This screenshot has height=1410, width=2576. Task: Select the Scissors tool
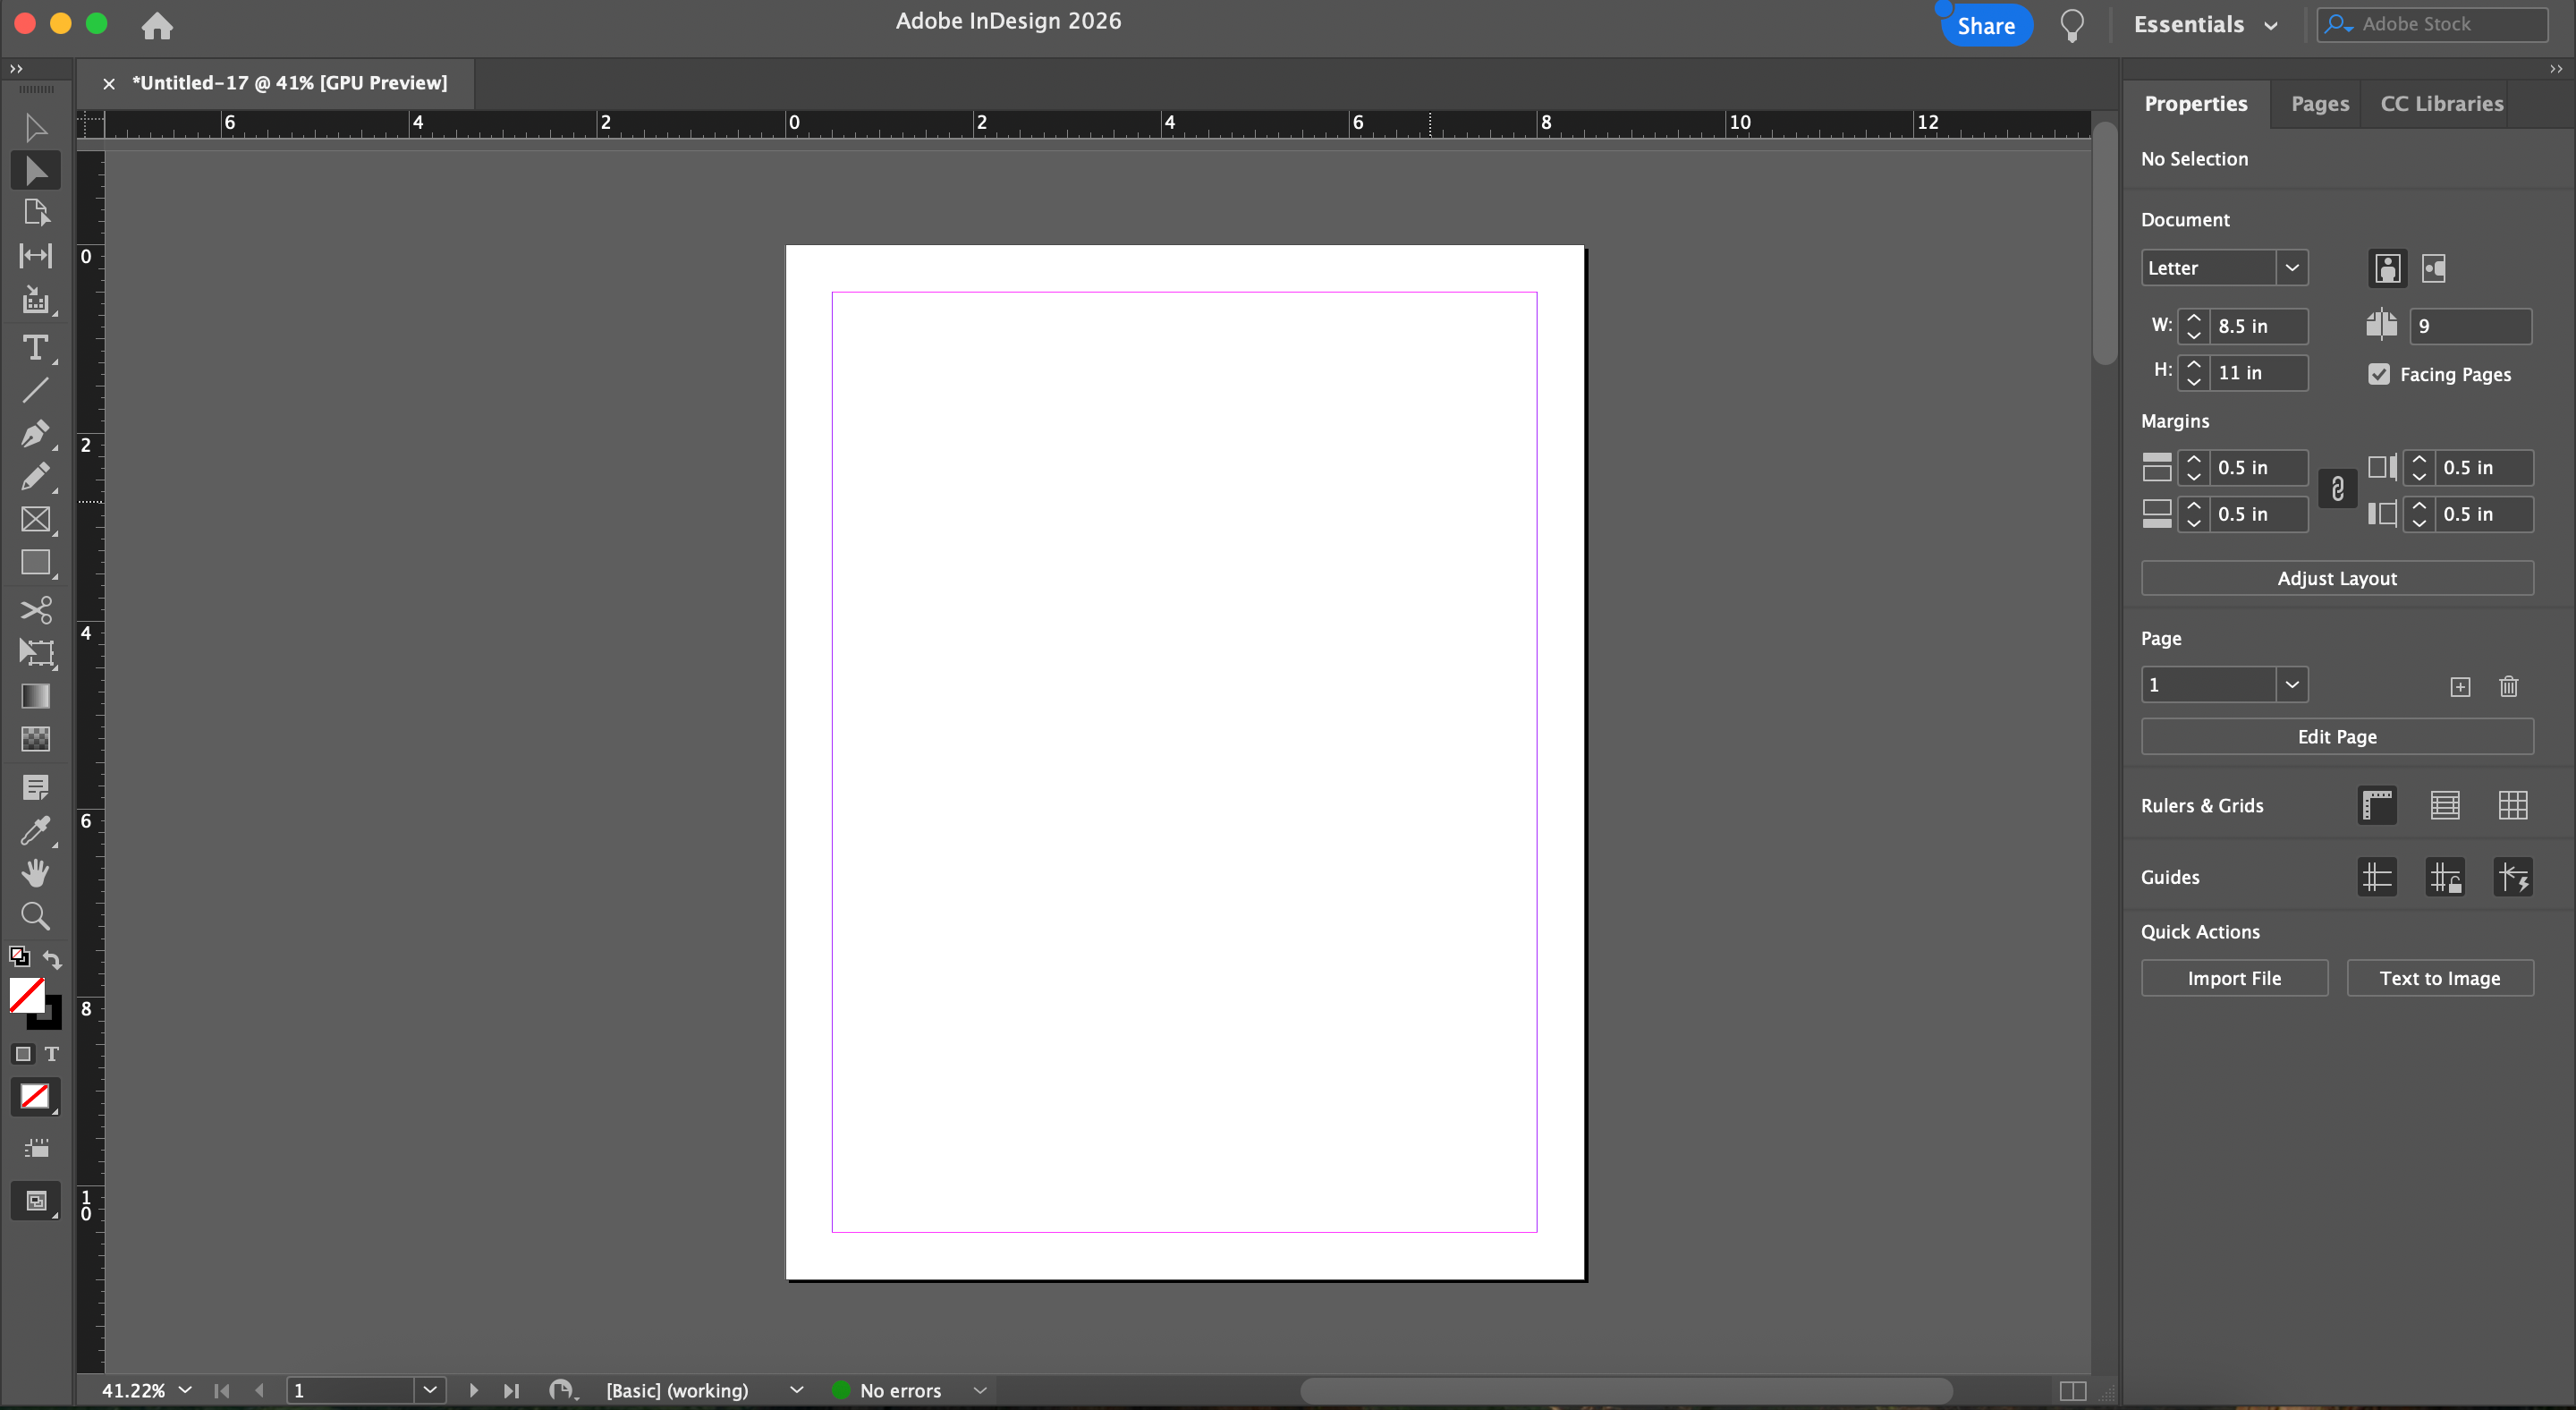point(35,609)
